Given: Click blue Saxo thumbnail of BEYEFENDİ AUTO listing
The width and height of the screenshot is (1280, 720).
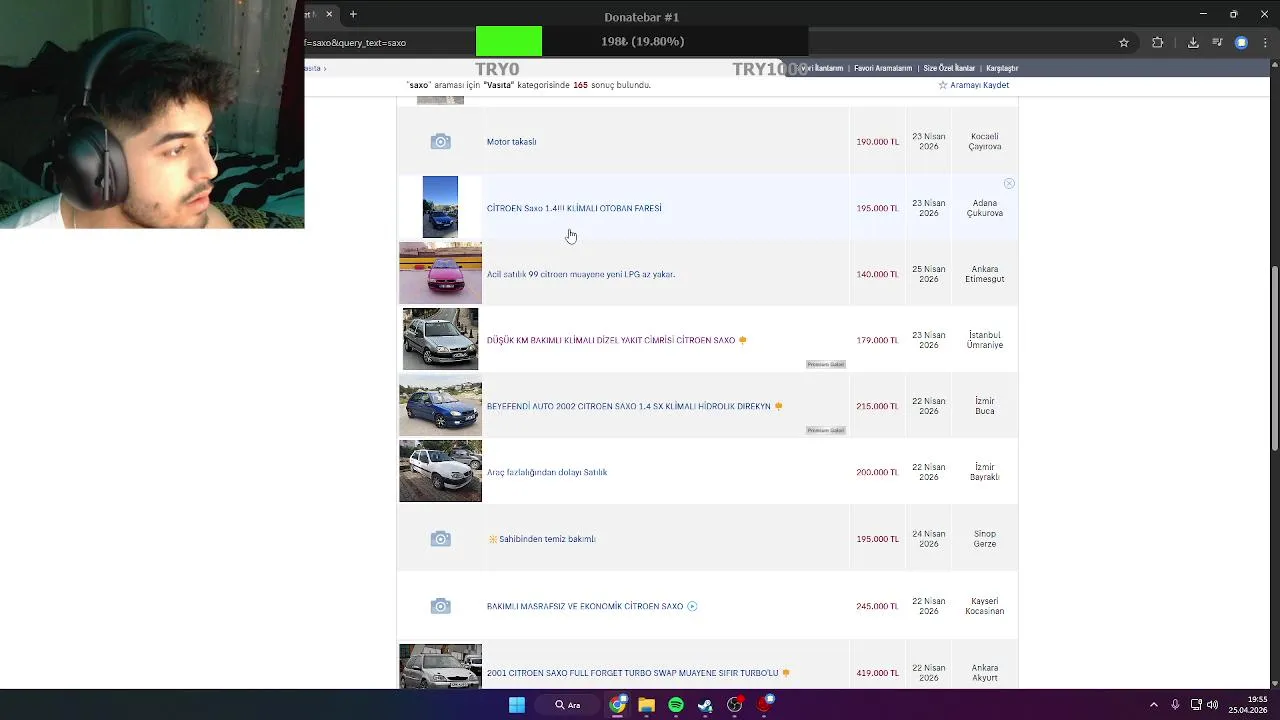Looking at the screenshot, I should pyautogui.click(x=440, y=405).
